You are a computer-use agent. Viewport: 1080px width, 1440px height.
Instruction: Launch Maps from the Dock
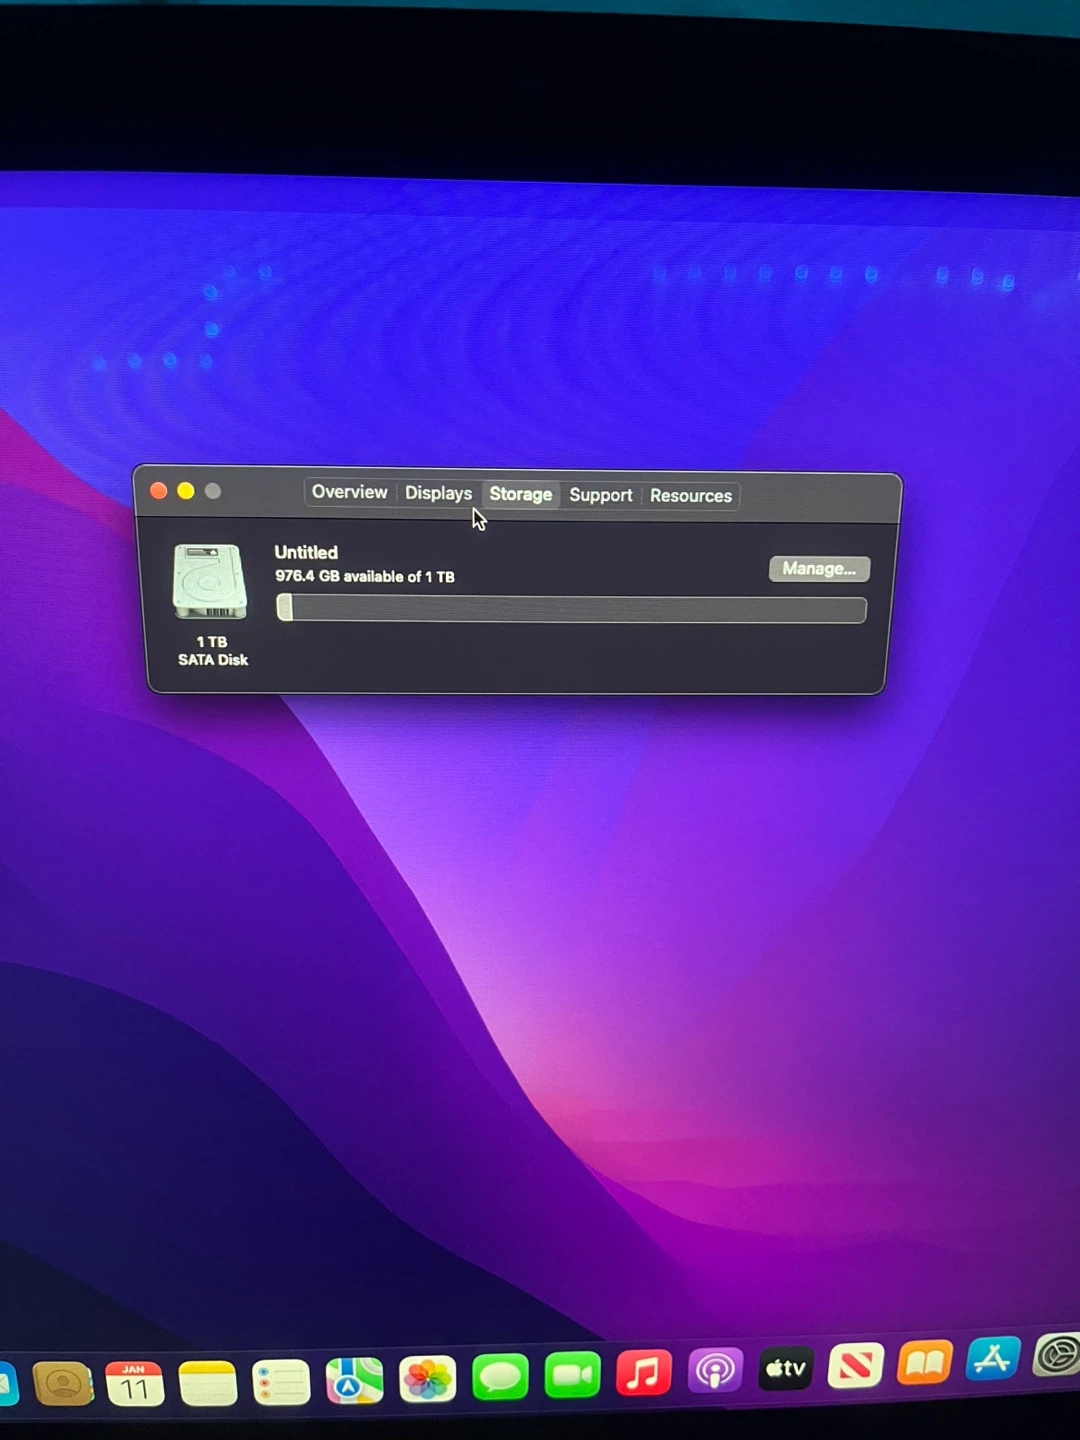point(354,1382)
